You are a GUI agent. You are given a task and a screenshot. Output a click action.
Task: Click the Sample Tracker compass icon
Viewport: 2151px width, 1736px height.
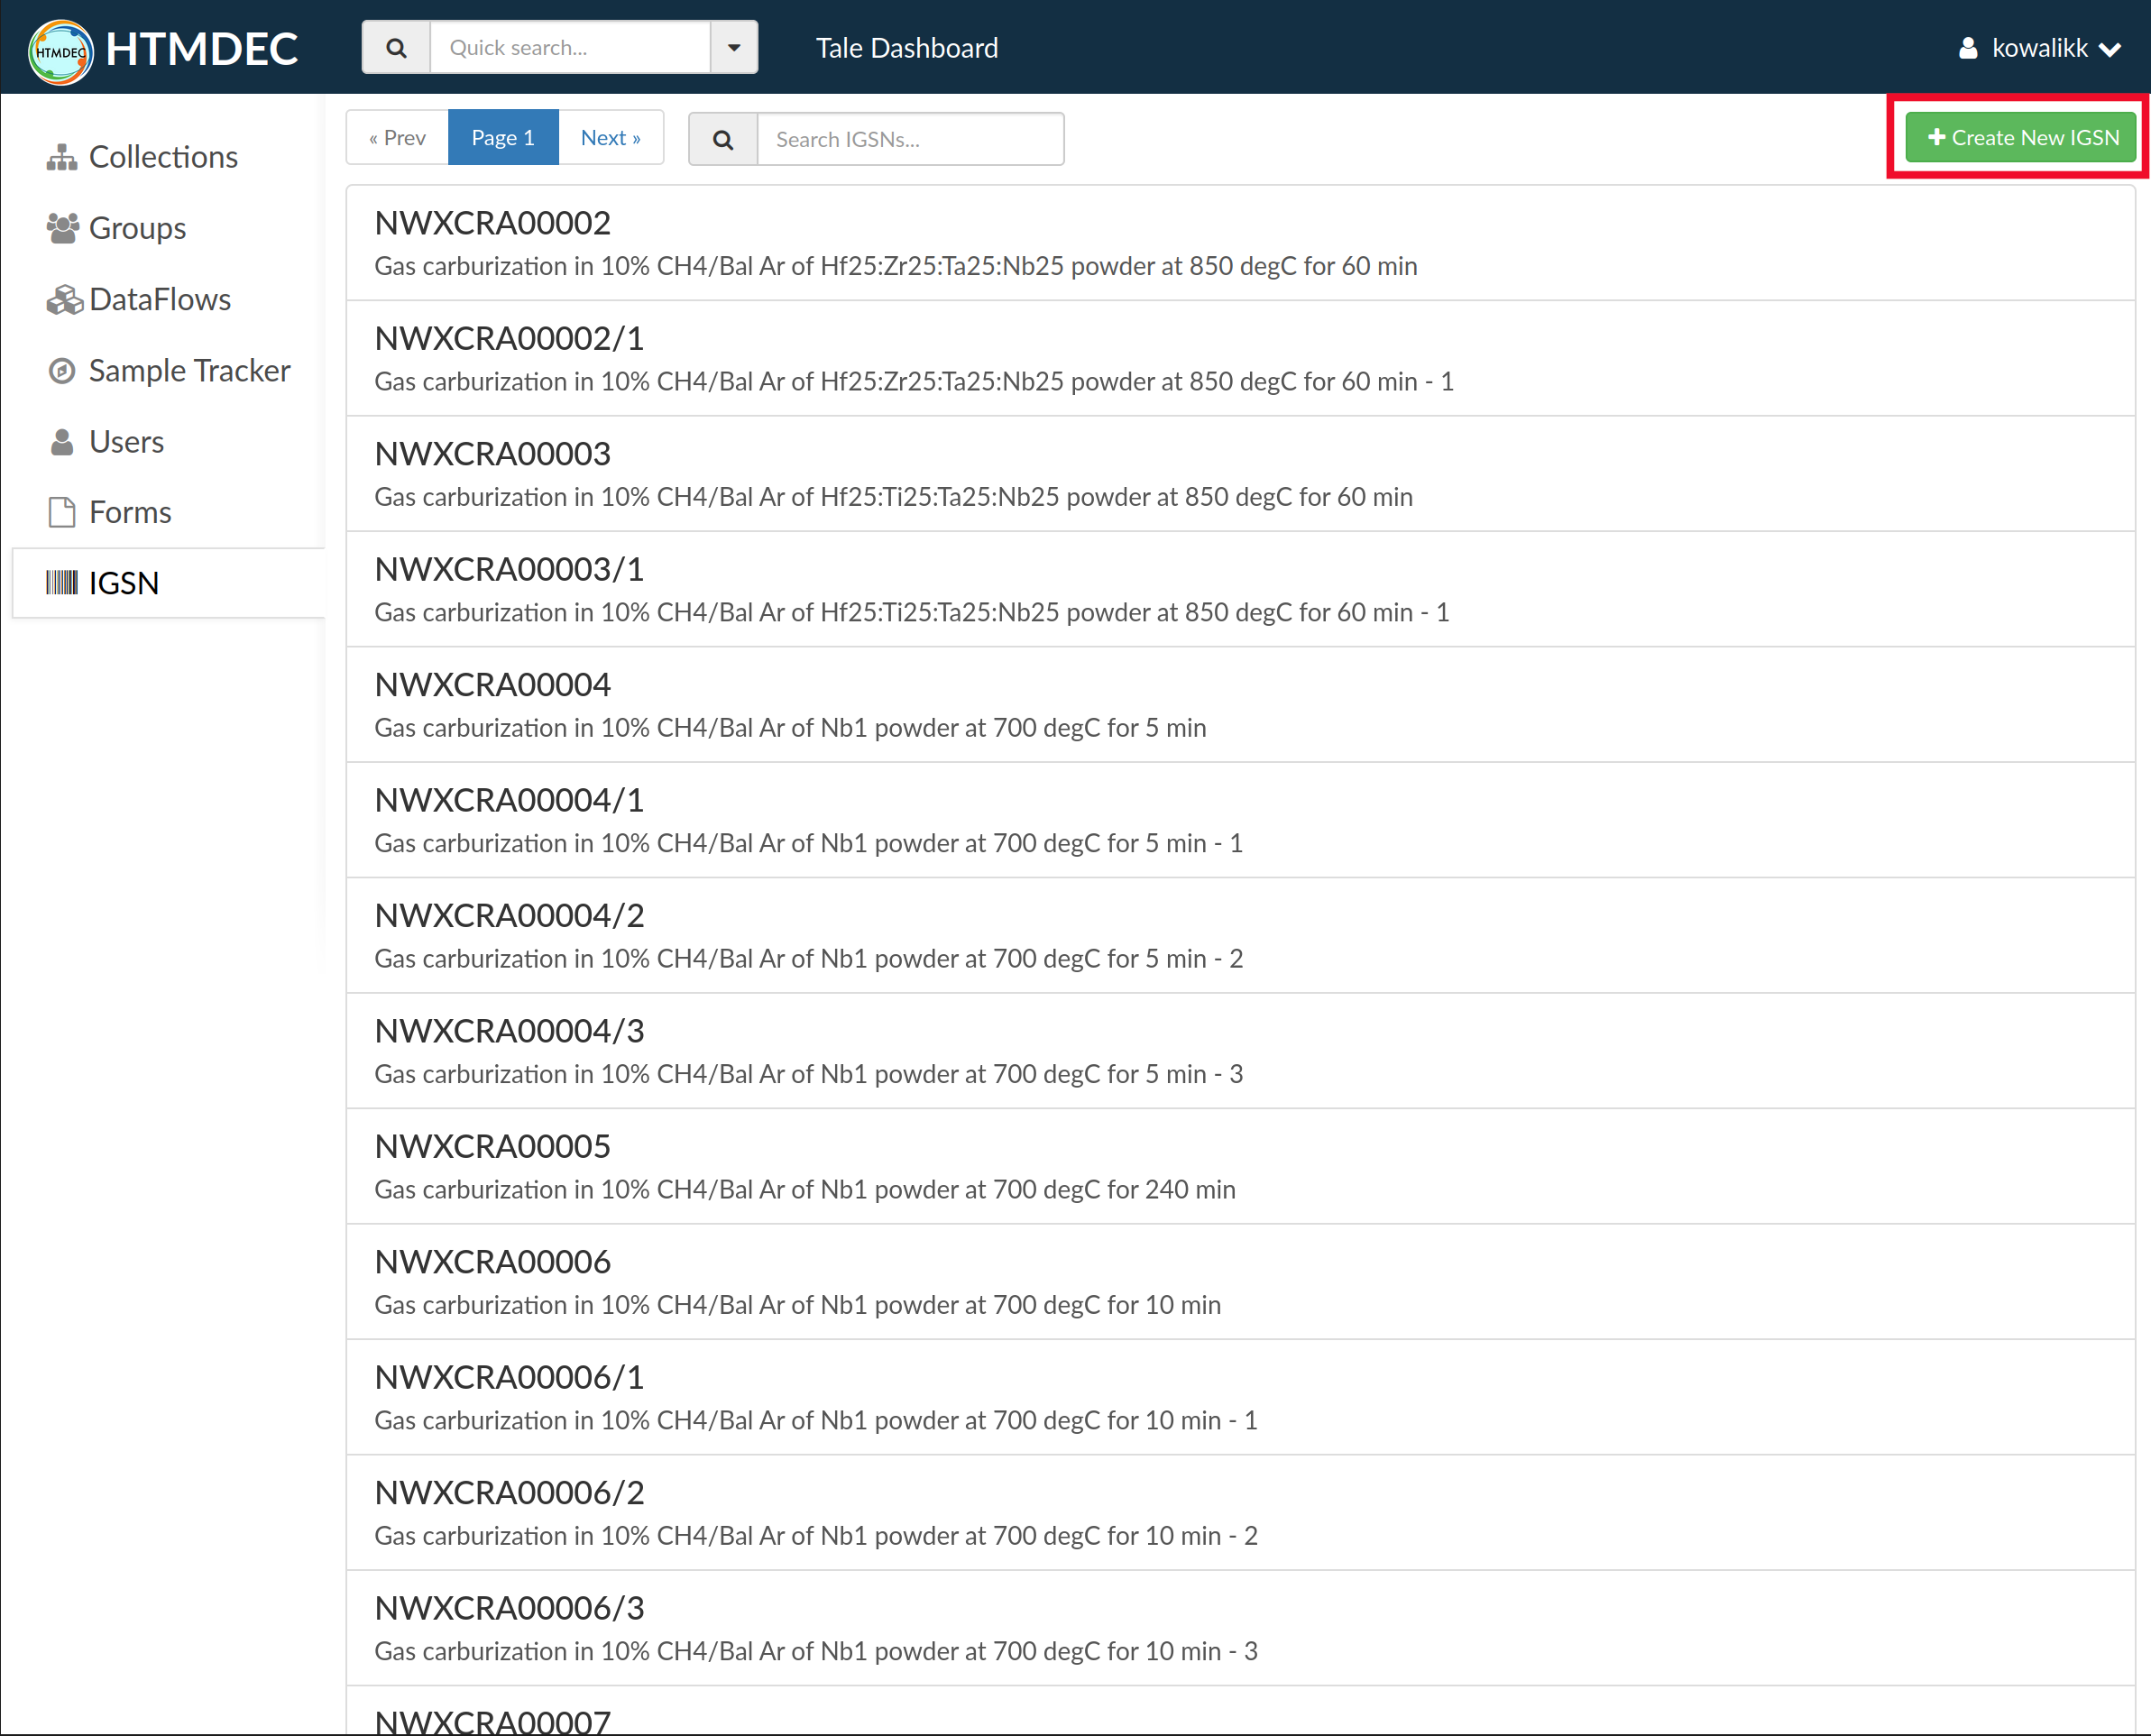[x=62, y=371]
